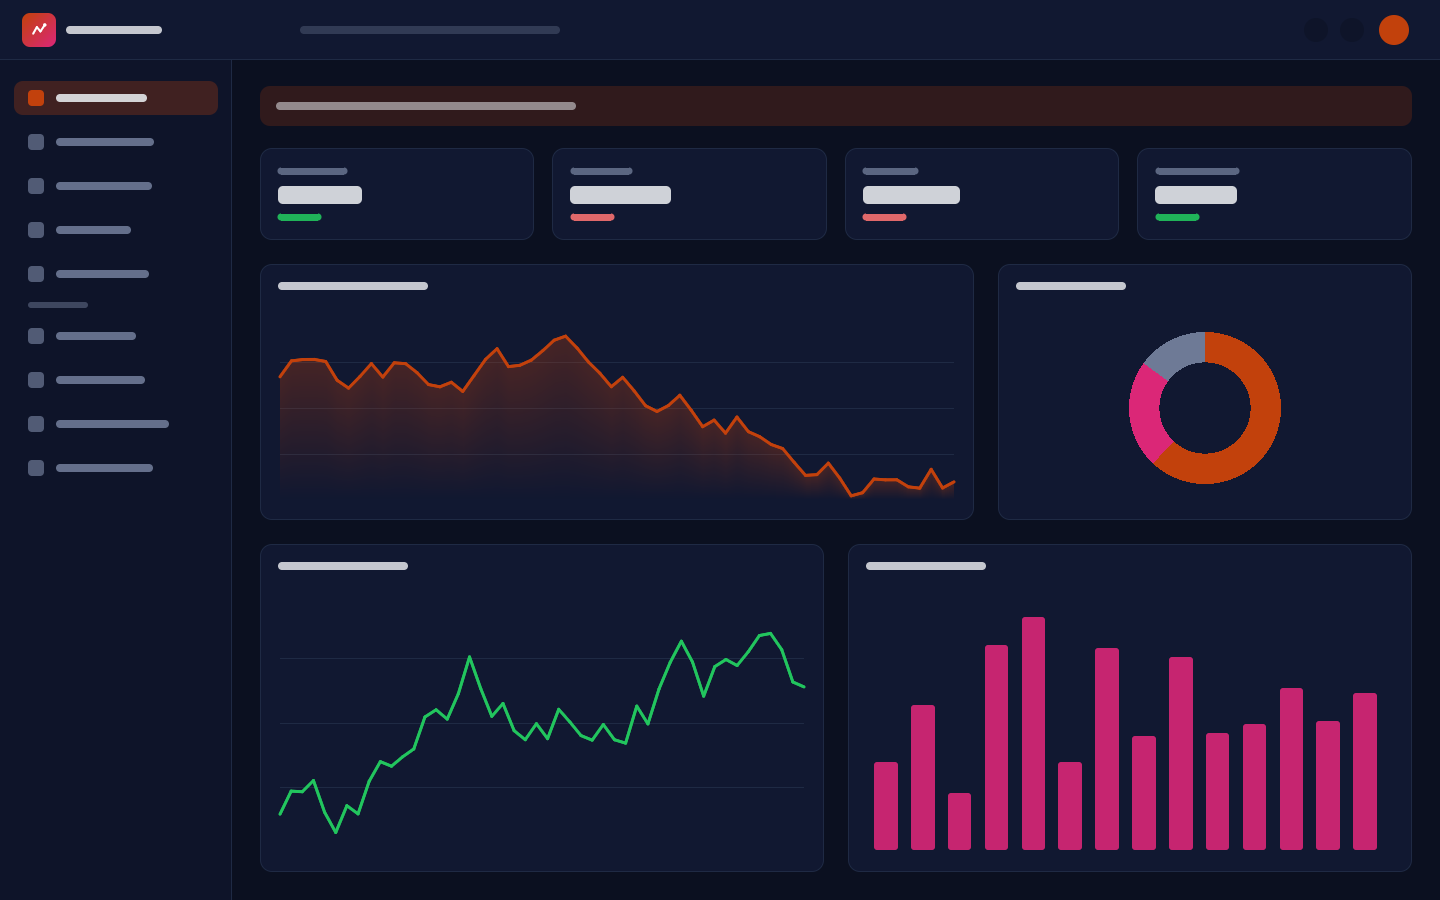Open the orange user avatar in the header

[1394, 30]
